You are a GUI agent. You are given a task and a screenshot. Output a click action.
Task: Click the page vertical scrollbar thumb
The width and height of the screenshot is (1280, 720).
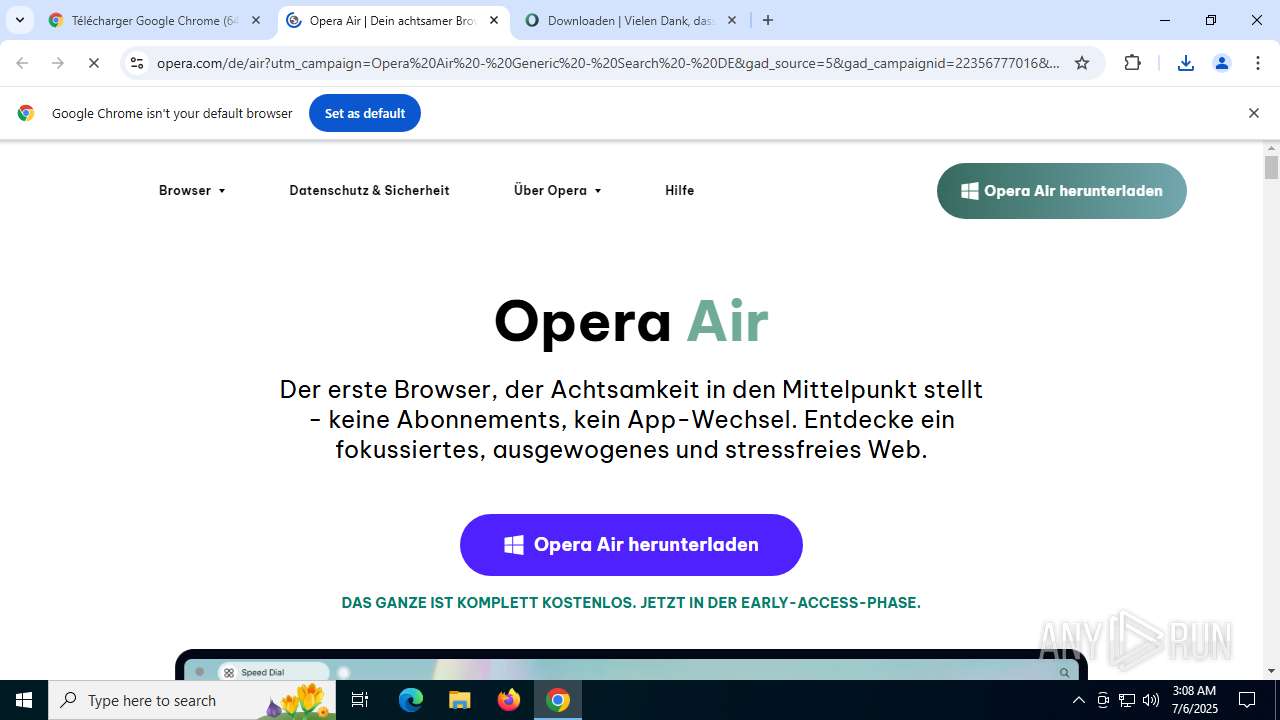1271,167
